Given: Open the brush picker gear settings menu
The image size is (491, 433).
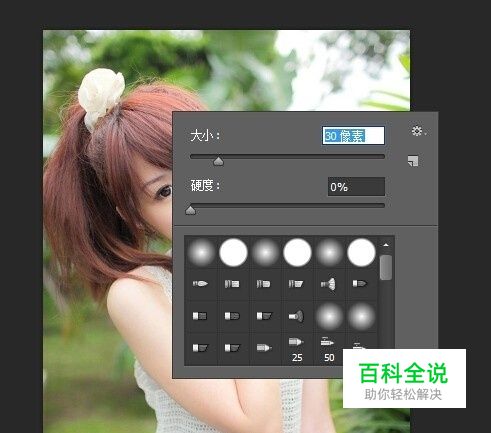Looking at the screenshot, I should (x=418, y=131).
